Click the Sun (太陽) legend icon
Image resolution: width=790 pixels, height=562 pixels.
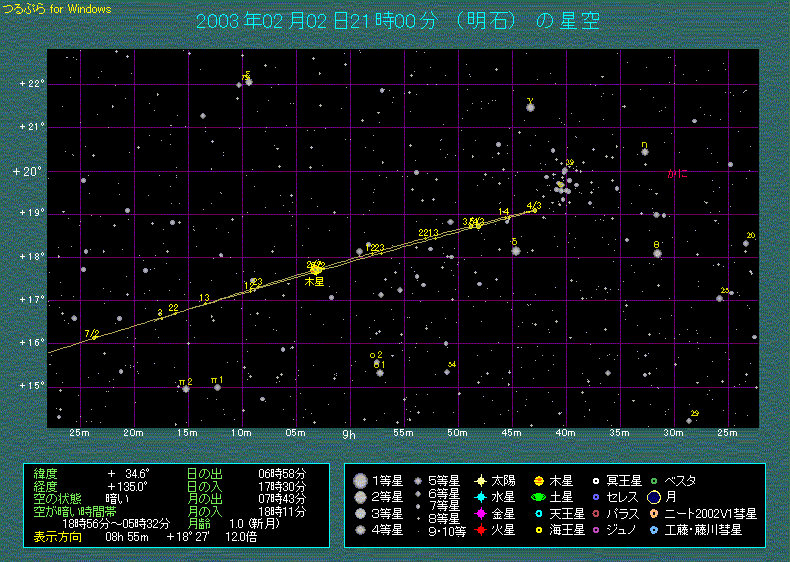482,481
